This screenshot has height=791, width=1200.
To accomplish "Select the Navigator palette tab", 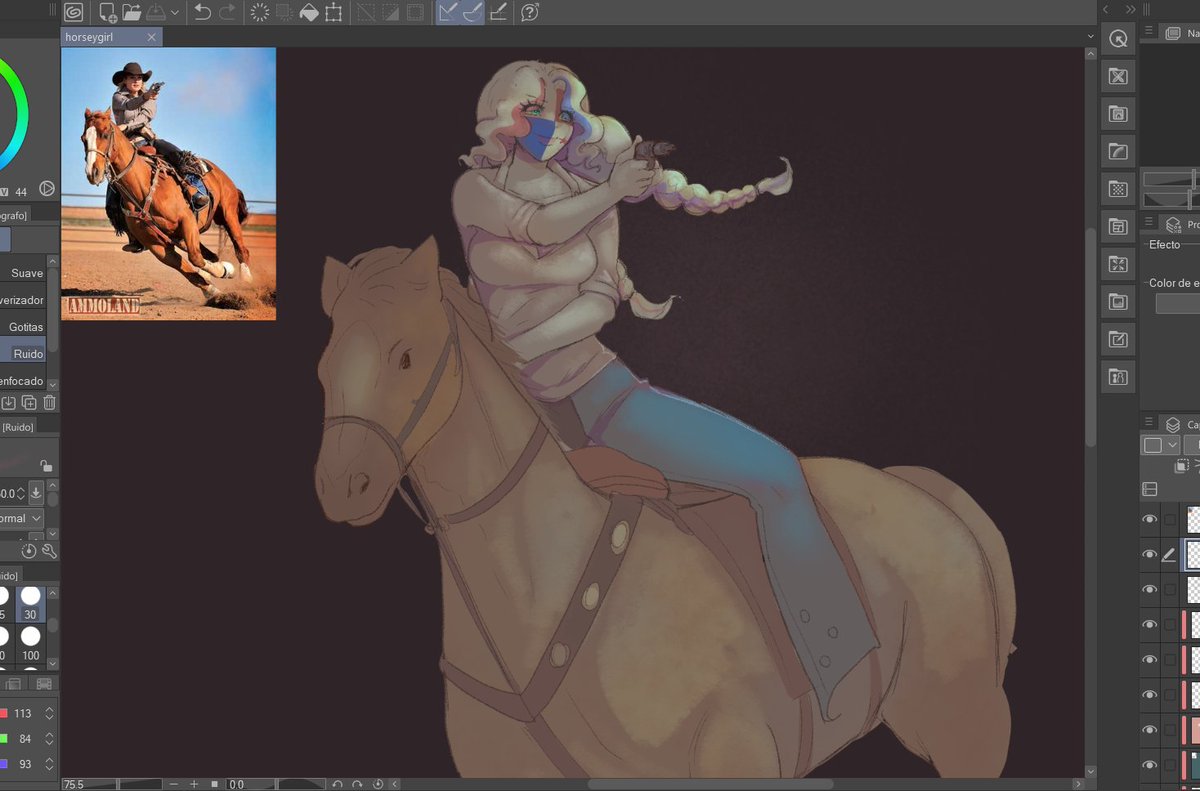I will [1184, 33].
